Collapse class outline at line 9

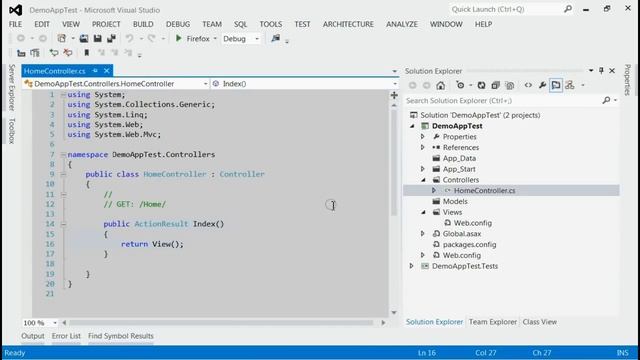63,174
